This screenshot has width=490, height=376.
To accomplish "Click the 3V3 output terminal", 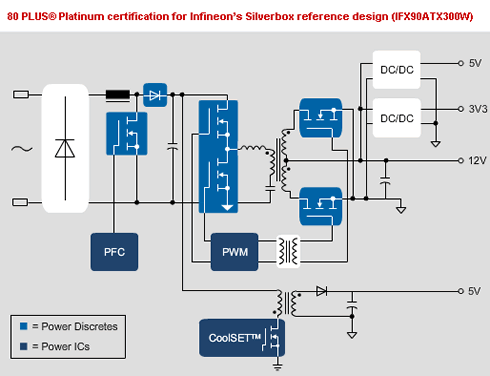I will coord(461,109).
